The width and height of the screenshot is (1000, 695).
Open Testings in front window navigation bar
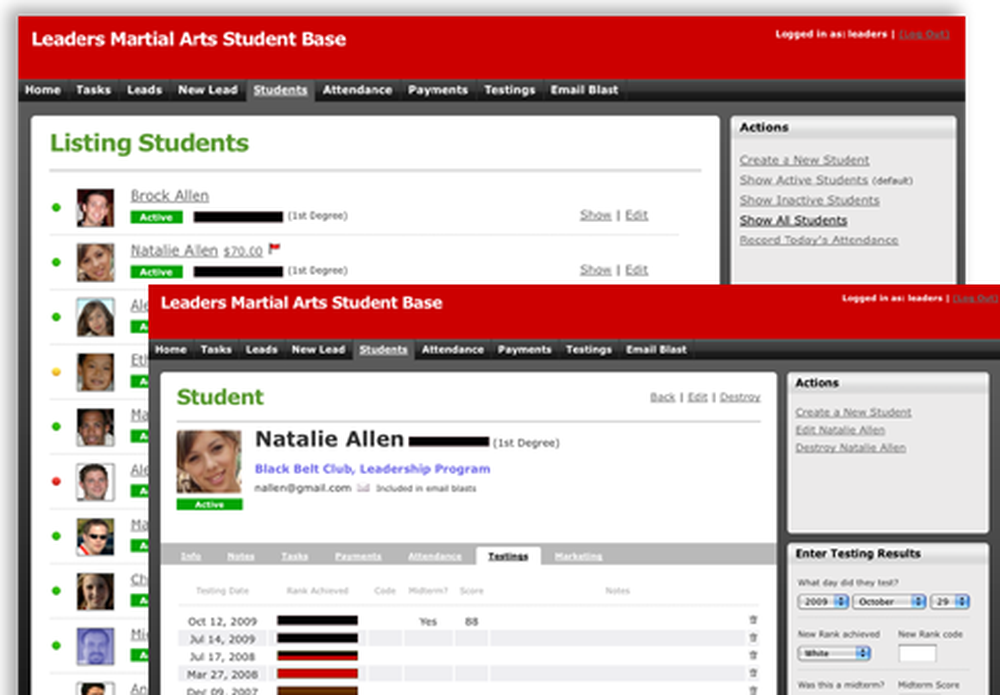point(589,349)
